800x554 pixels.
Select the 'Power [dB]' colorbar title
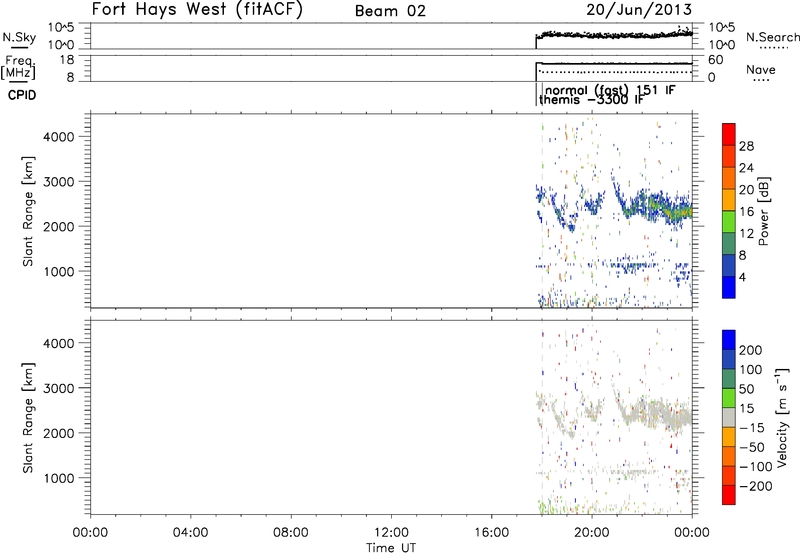click(764, 211)
